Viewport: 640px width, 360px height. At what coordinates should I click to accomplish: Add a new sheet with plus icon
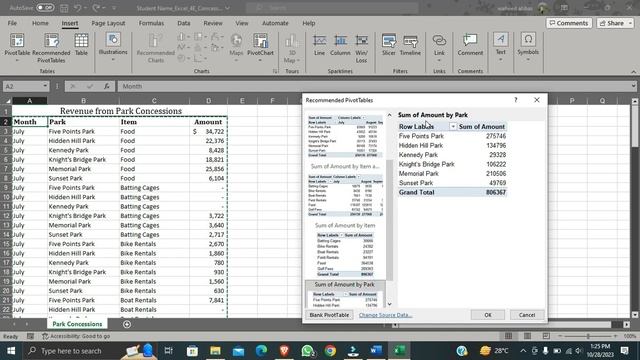point(127,324)
